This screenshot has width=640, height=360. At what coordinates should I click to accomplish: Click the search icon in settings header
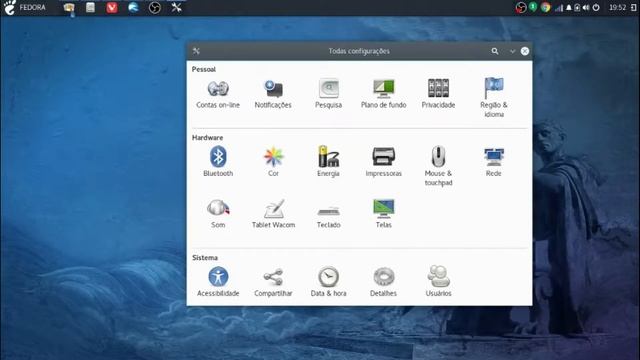[x=495, y=51]
